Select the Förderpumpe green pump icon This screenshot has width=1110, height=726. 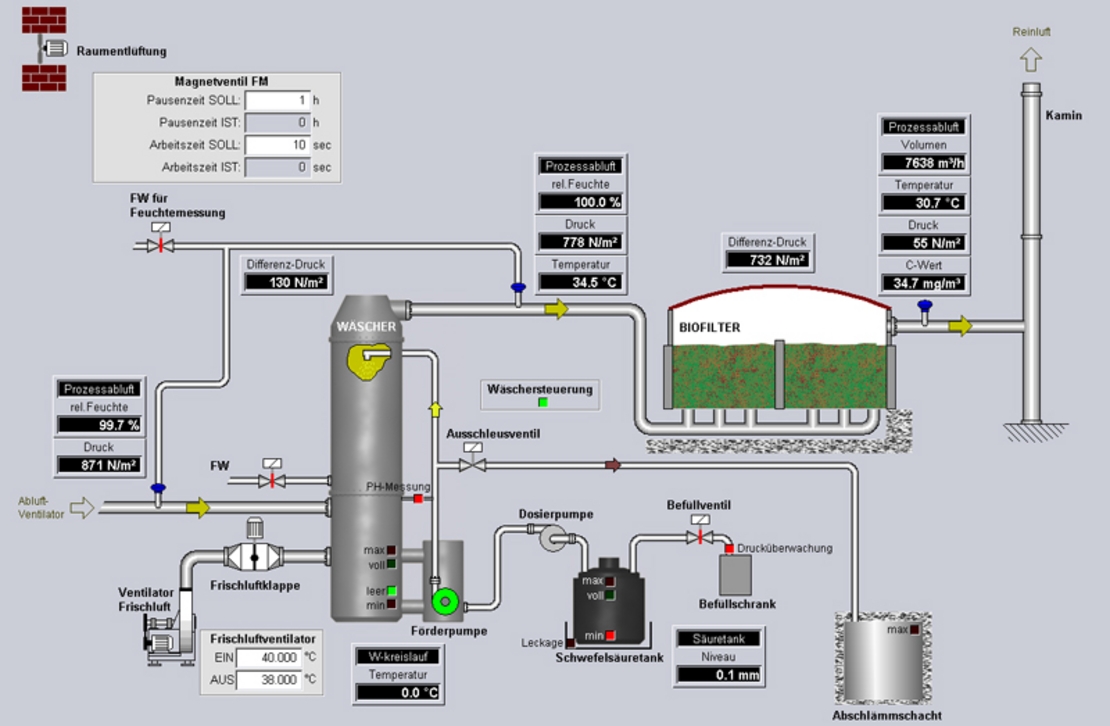coord(443,600)
